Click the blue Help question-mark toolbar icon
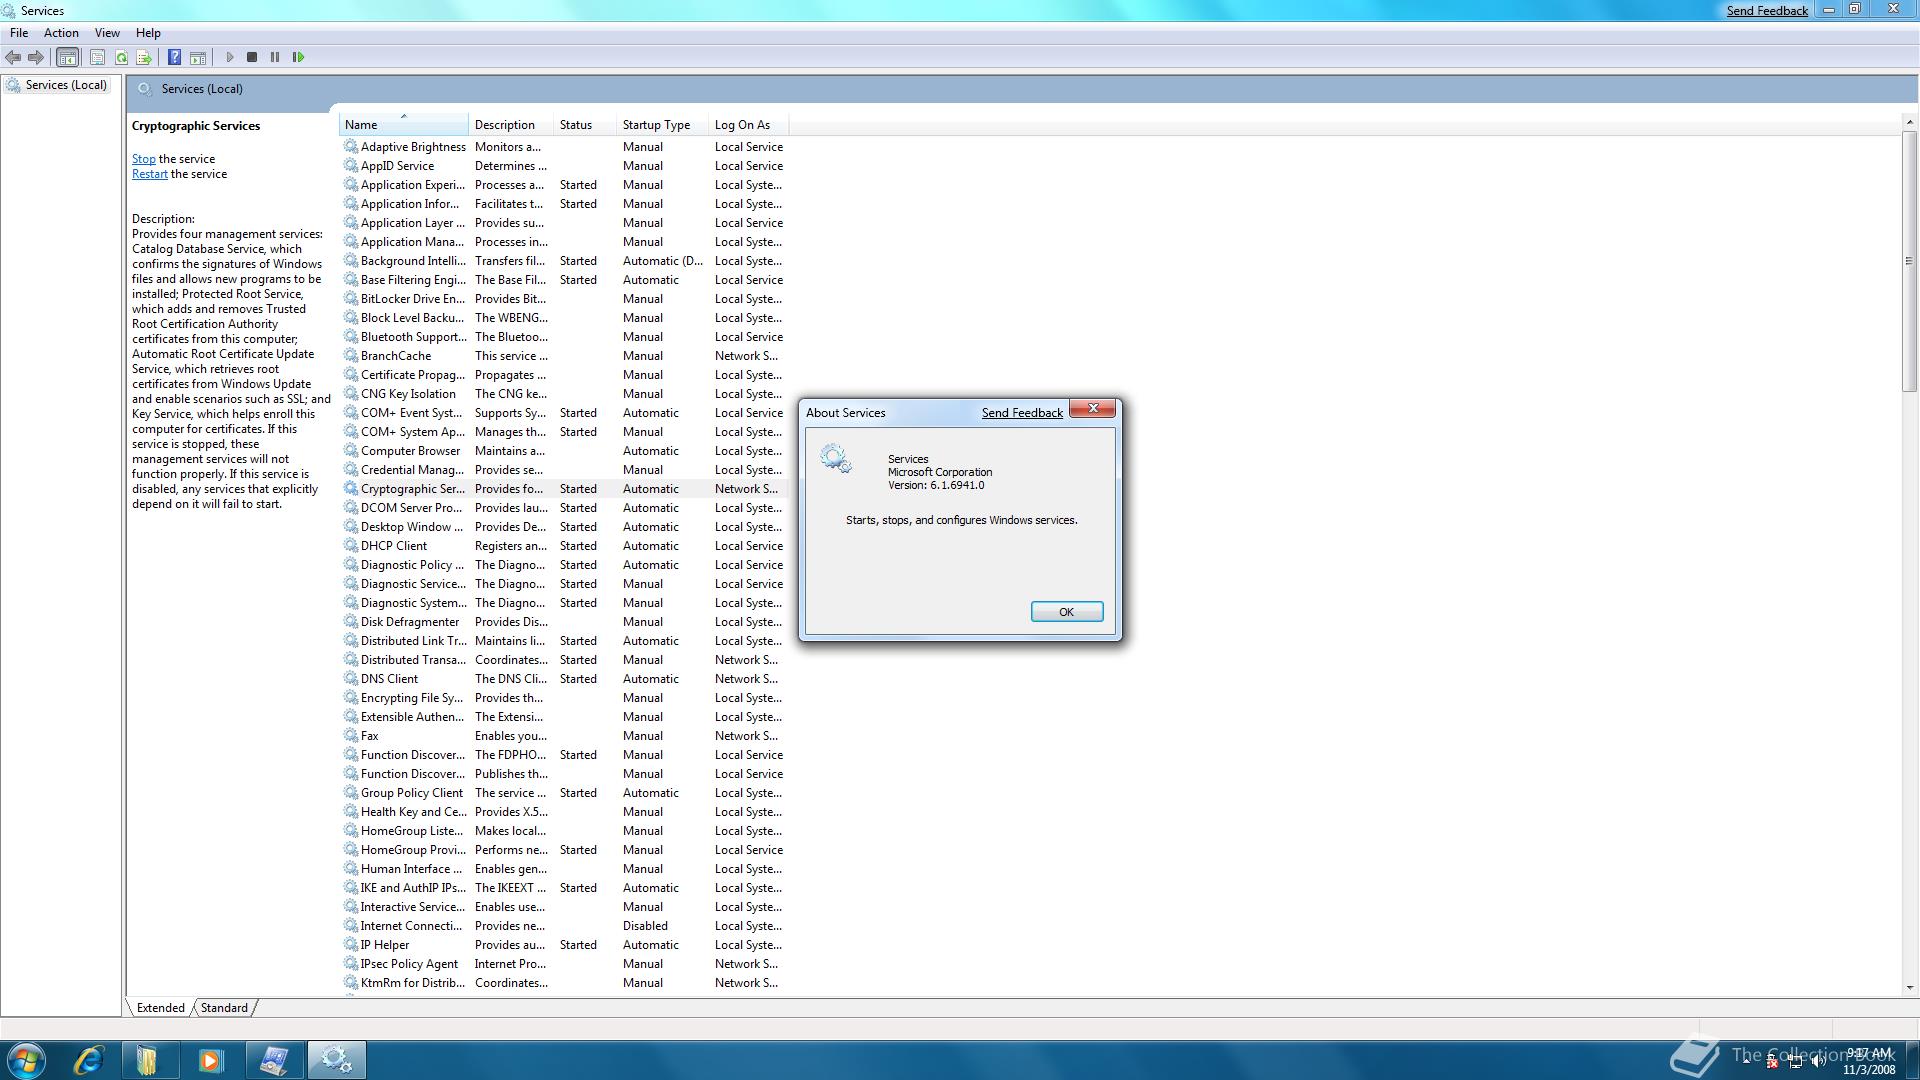 (174, 57)
